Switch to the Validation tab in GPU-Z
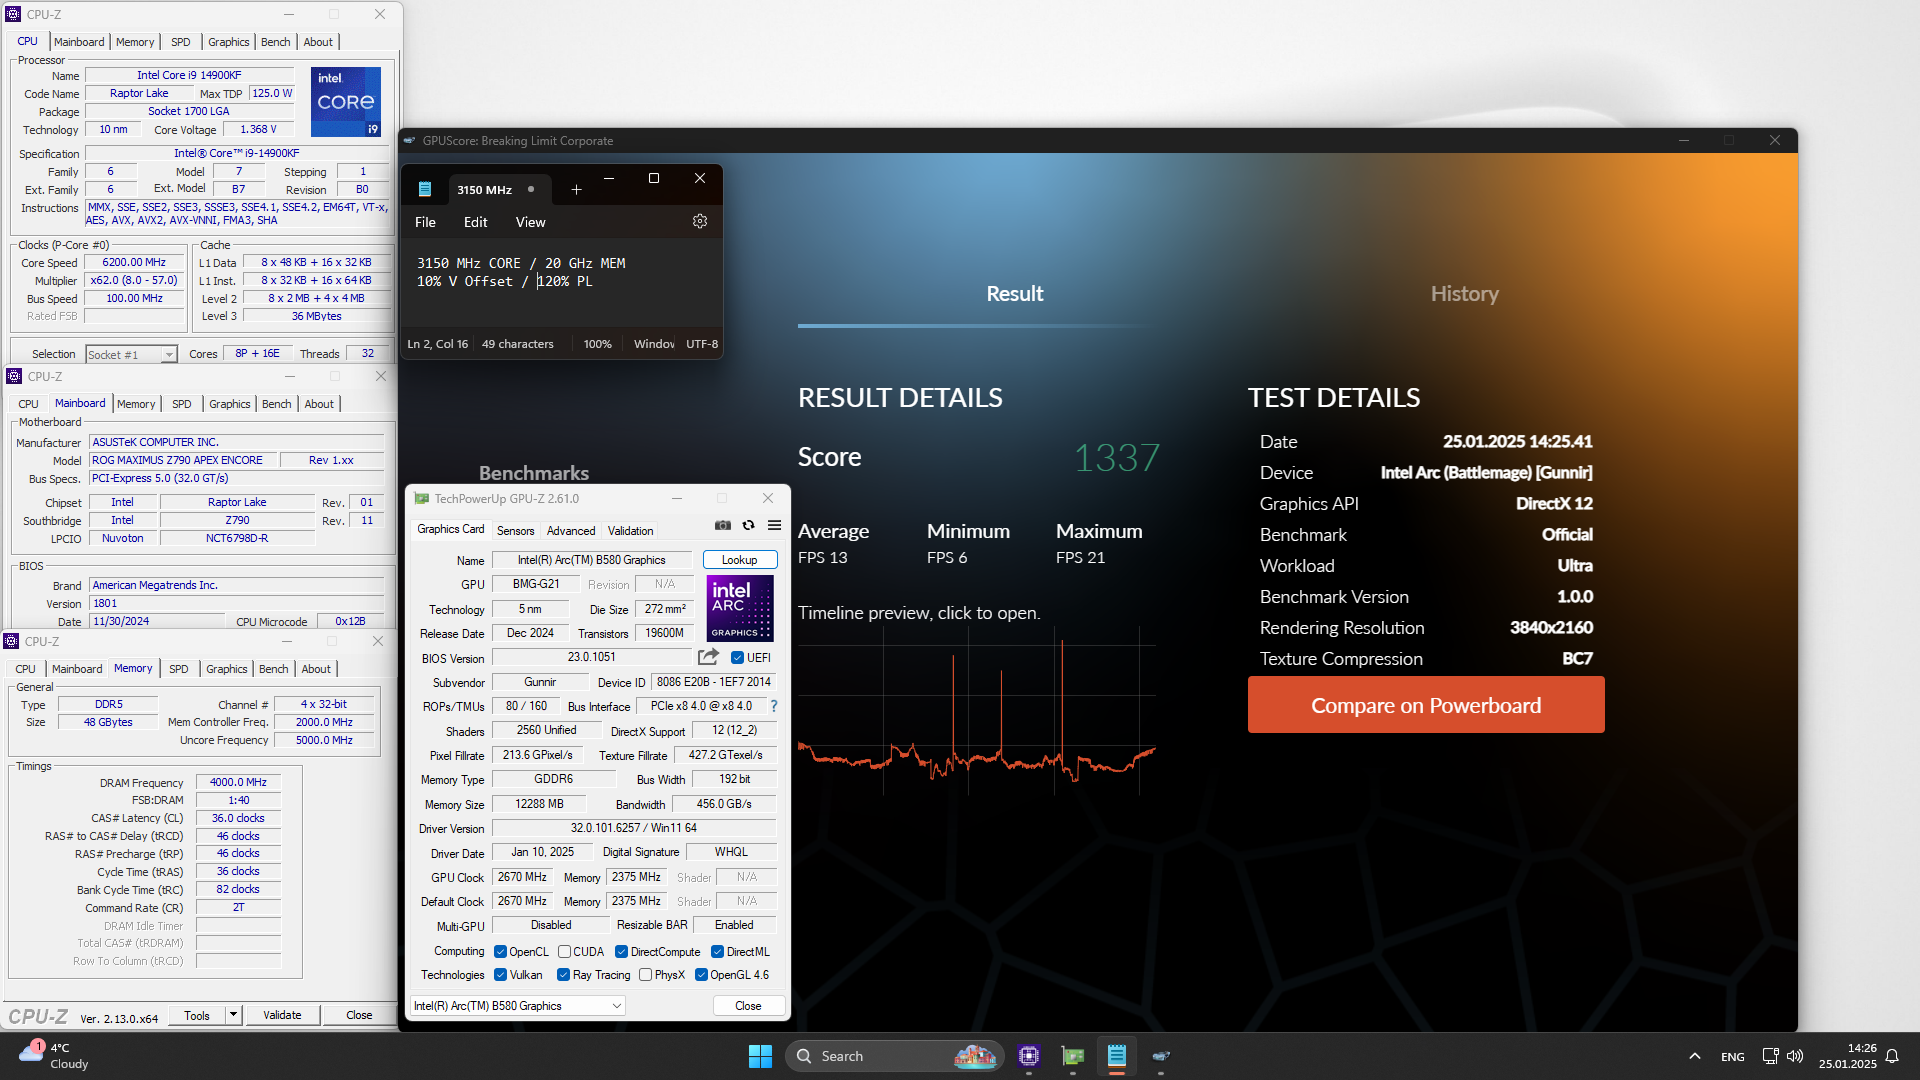1920x1080 pixels. click(x=630, y=530)
